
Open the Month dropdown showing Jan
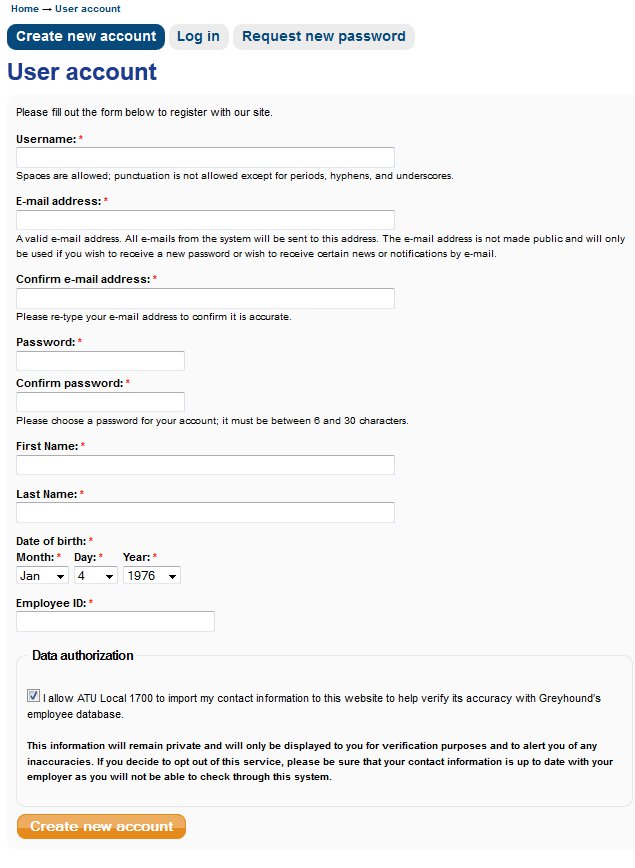coord(42,576)
